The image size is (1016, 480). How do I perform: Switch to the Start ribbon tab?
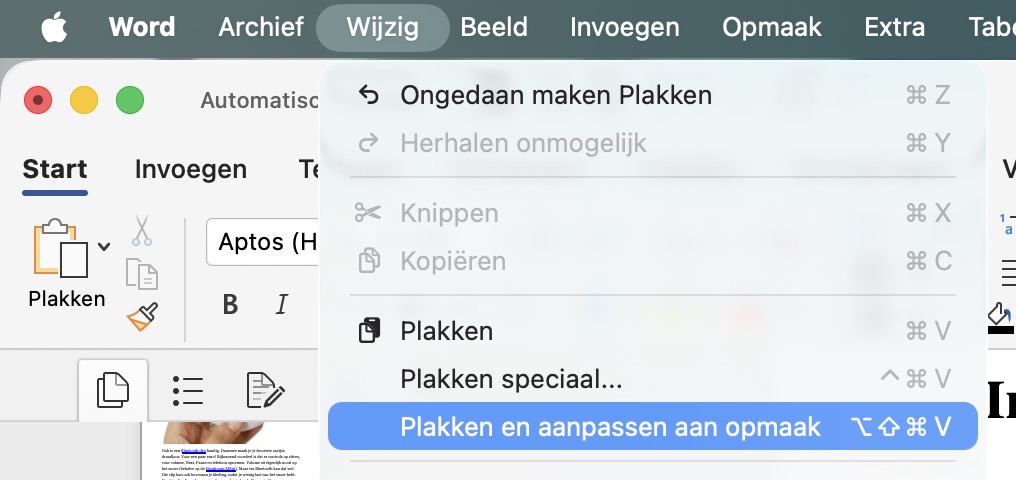(x=55, y=169)
